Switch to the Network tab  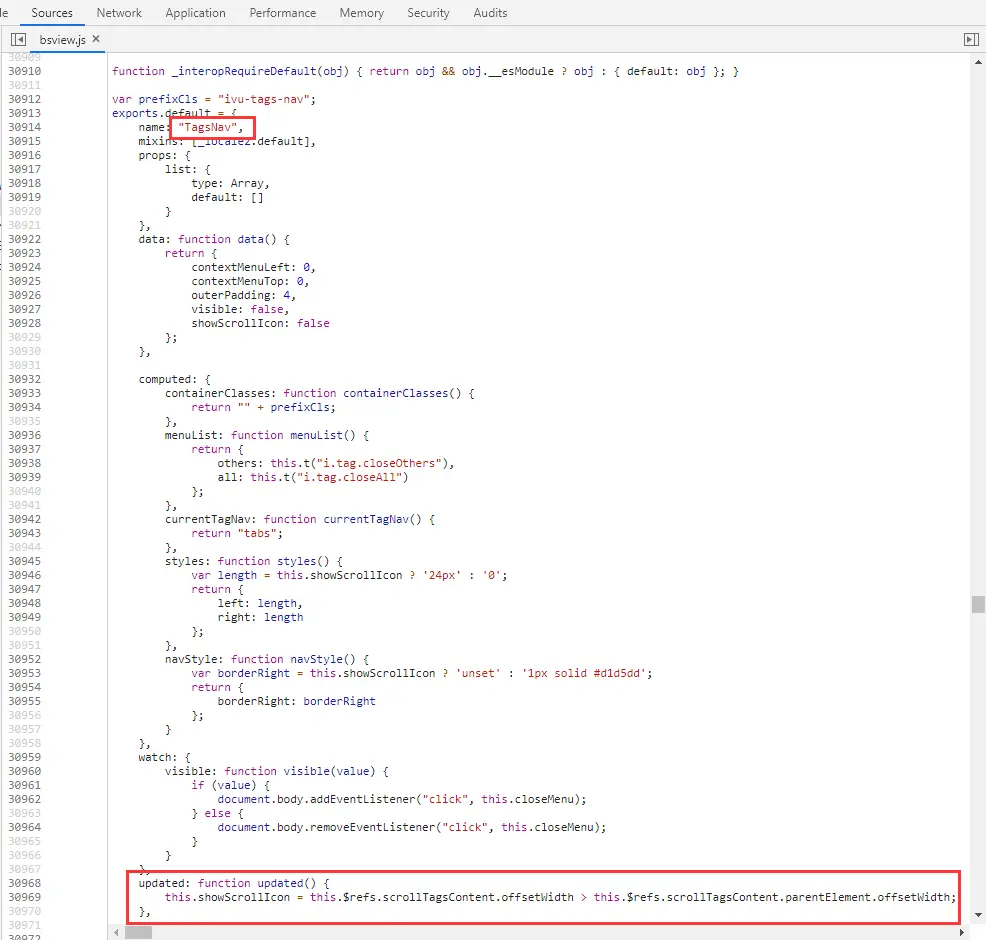(119, 13)
